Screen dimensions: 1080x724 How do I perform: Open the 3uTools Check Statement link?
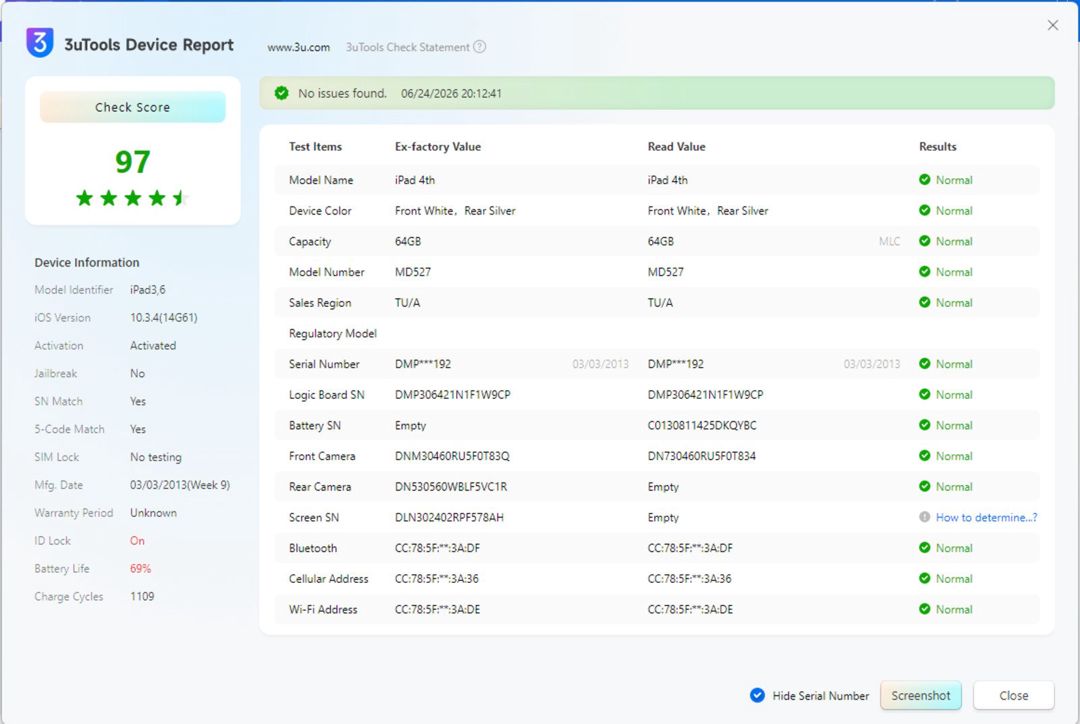click(x=408, y=48)
